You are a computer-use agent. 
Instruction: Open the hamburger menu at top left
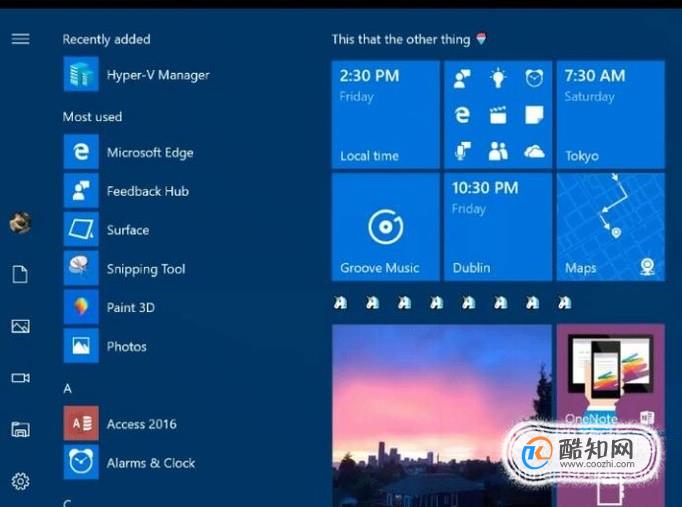(x=20, y=39)
